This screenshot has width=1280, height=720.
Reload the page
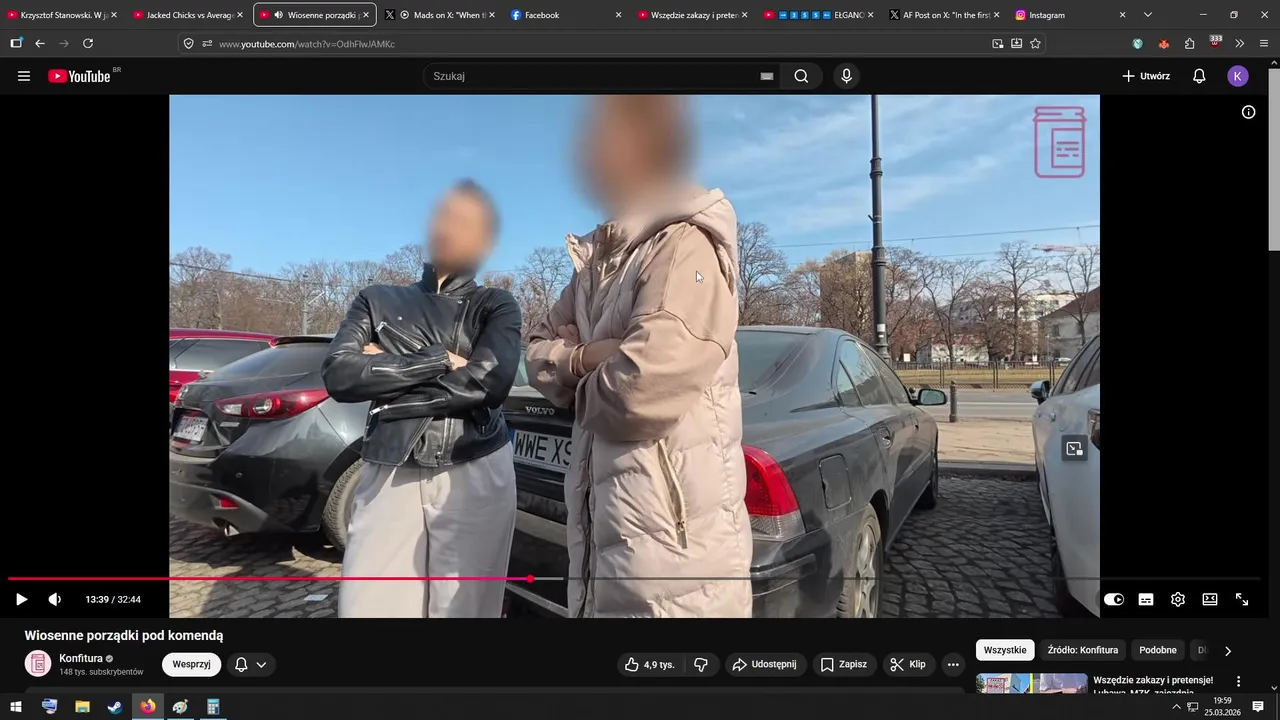(88, 43)
